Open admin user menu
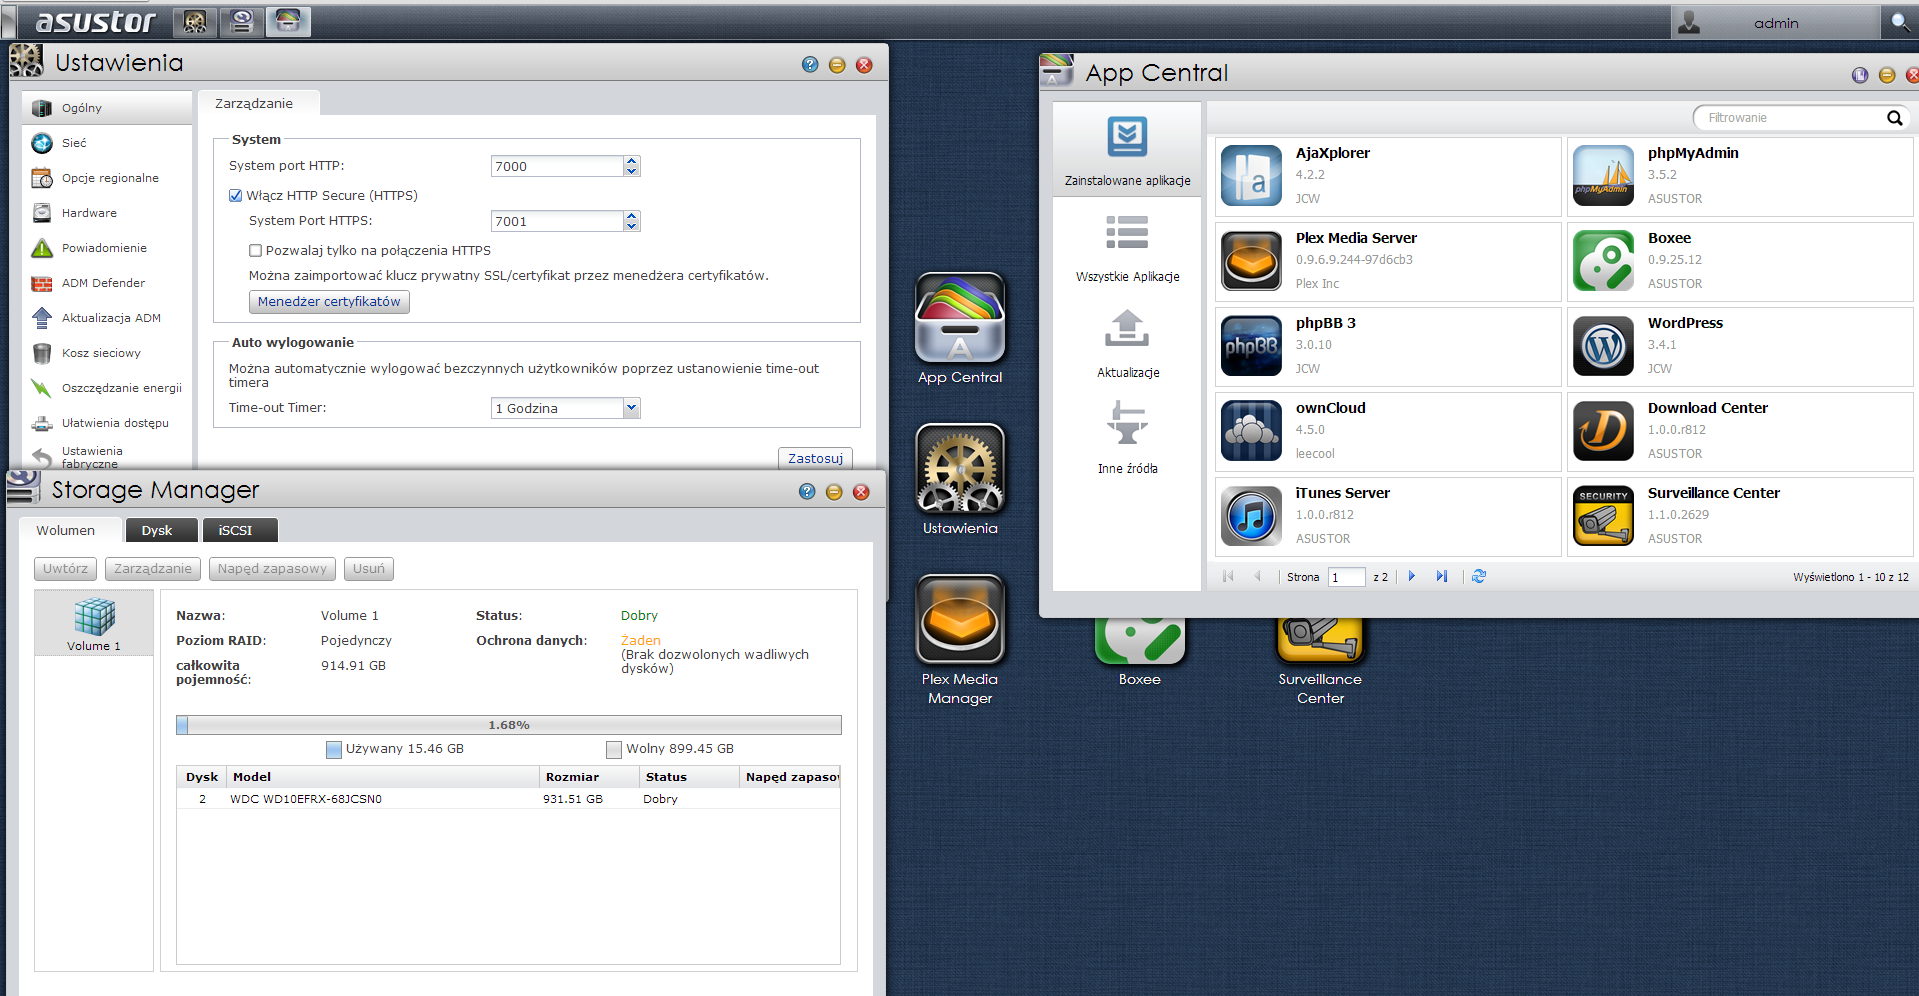The image size is (1919, 996). click(x=1775, y=22)
